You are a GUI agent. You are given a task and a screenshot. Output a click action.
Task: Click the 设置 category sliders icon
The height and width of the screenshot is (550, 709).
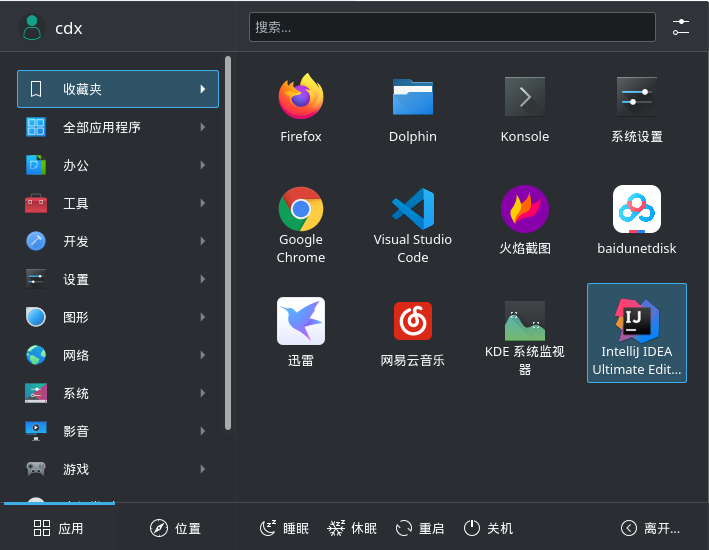tap(36, 279)
